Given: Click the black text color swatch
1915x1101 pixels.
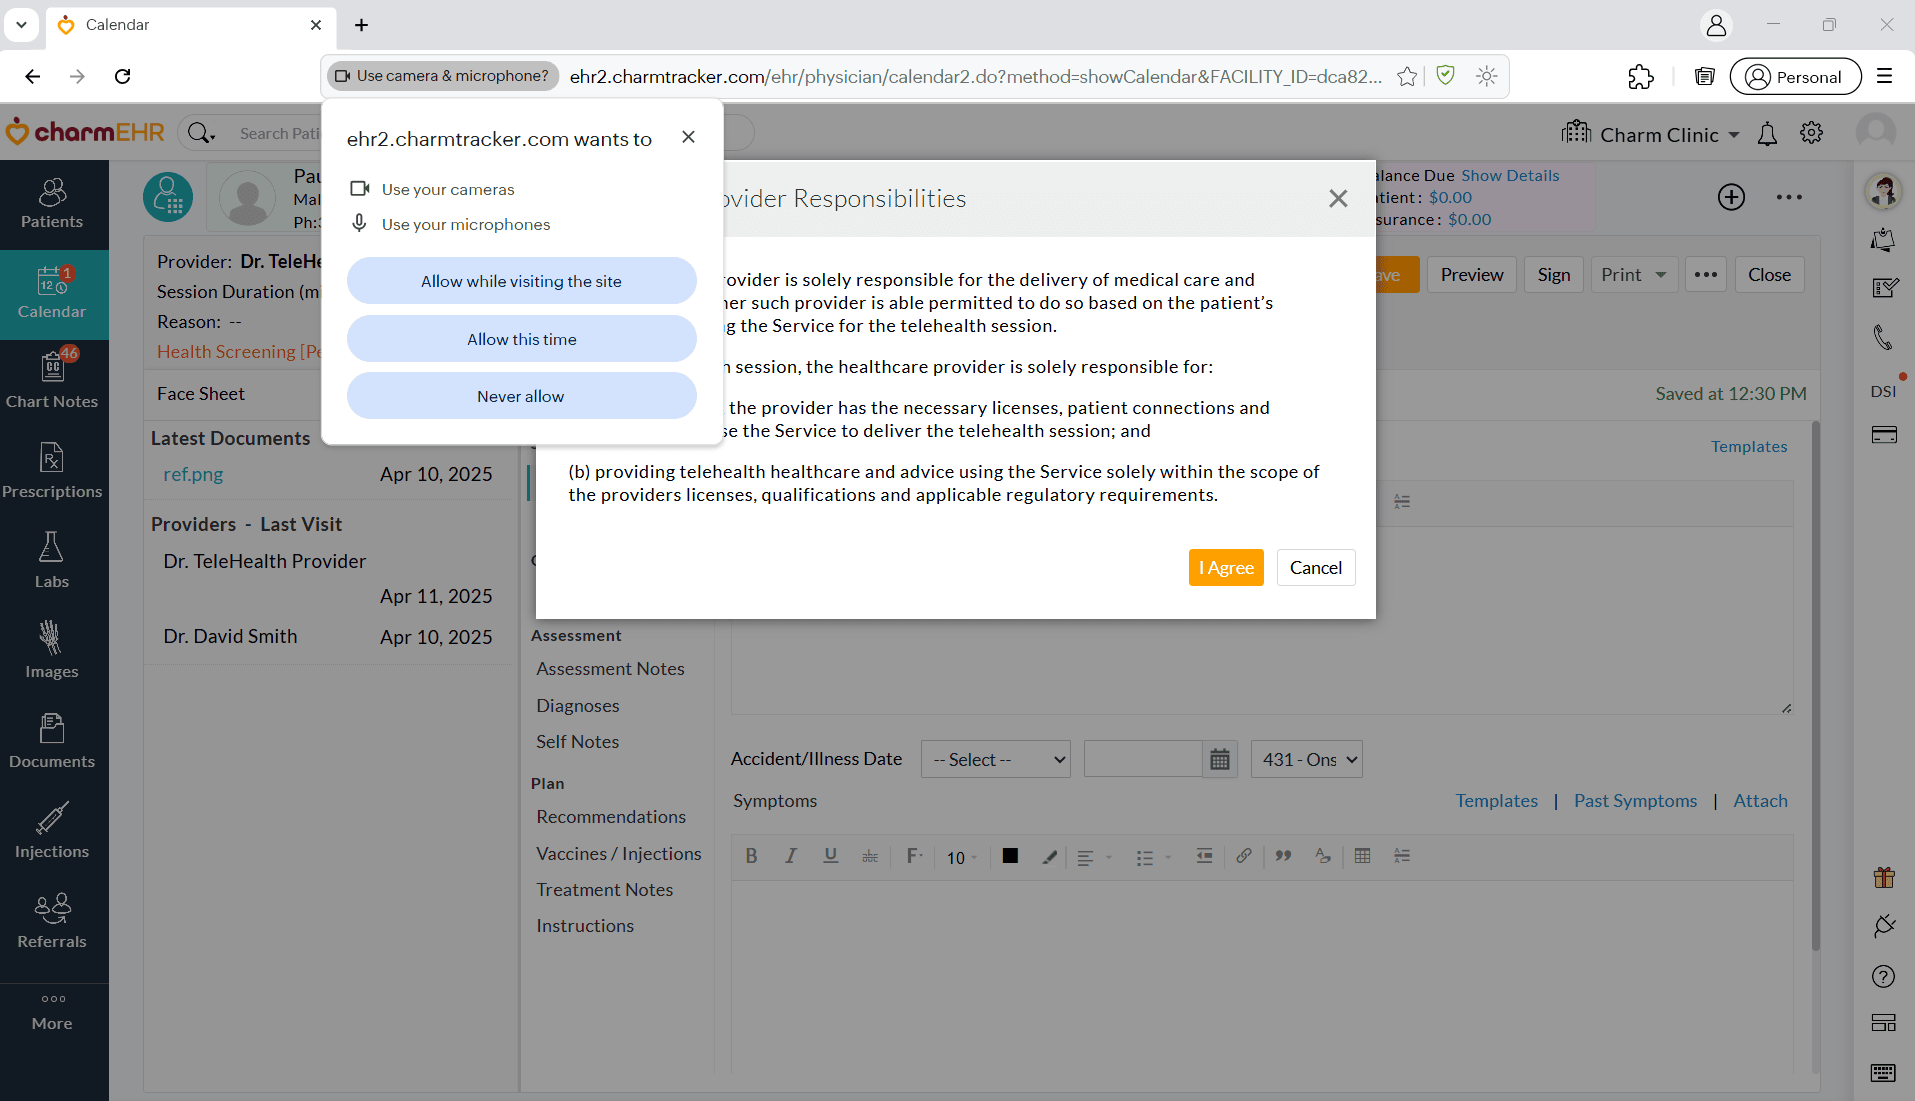Looking at the screenshot, I should (x=1010, y=856).
